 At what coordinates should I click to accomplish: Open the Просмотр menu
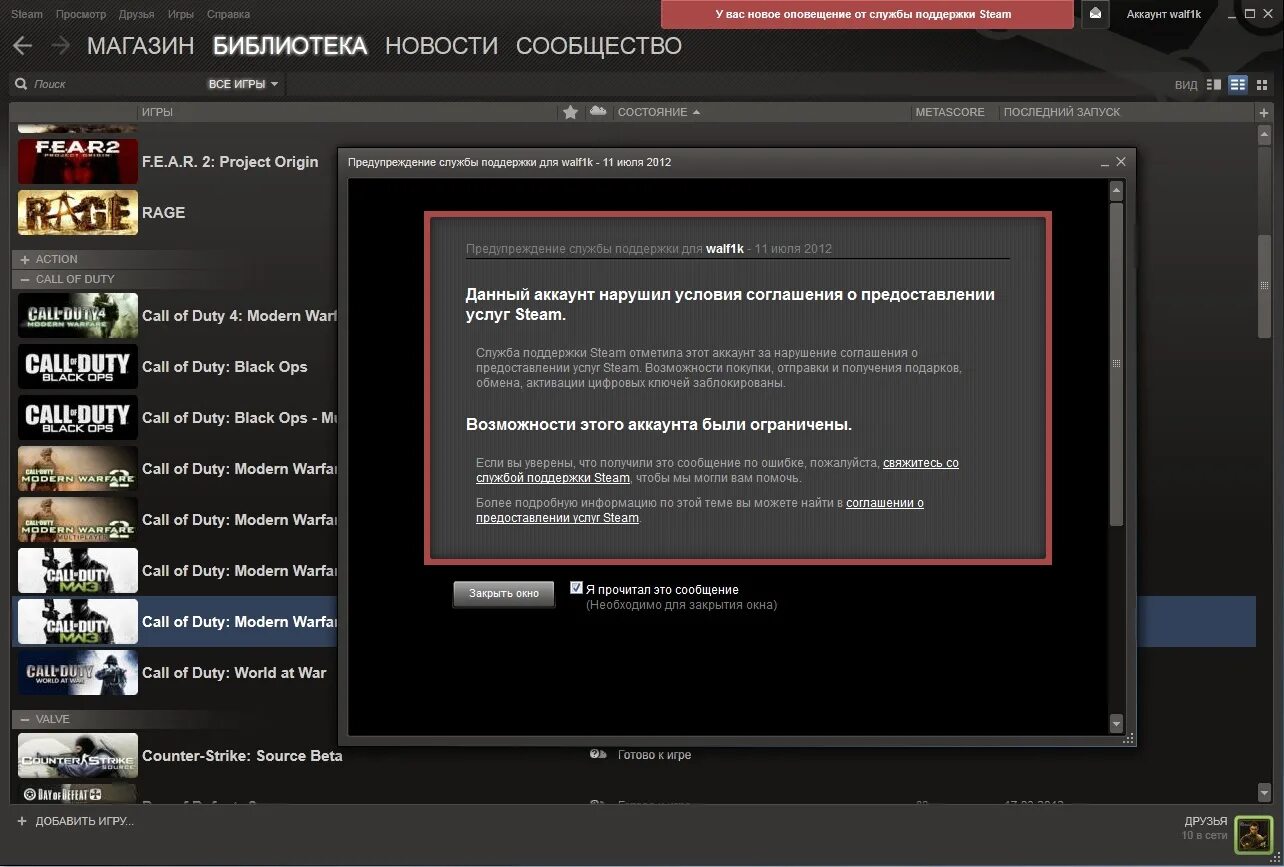81,14
